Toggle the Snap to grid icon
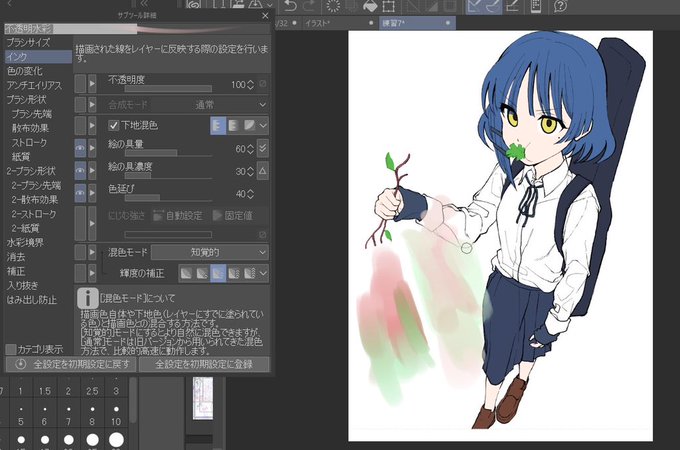The image size is (680, 450). click(512, 6)
